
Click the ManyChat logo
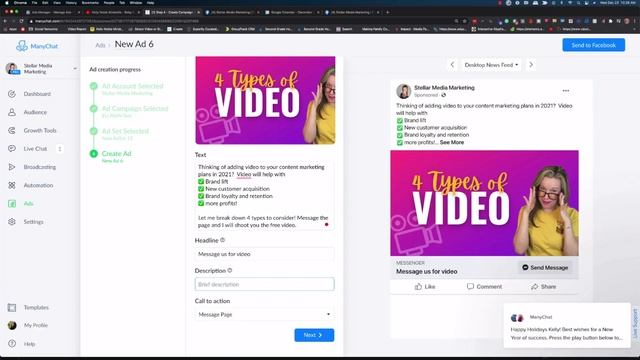coord(37,46)
